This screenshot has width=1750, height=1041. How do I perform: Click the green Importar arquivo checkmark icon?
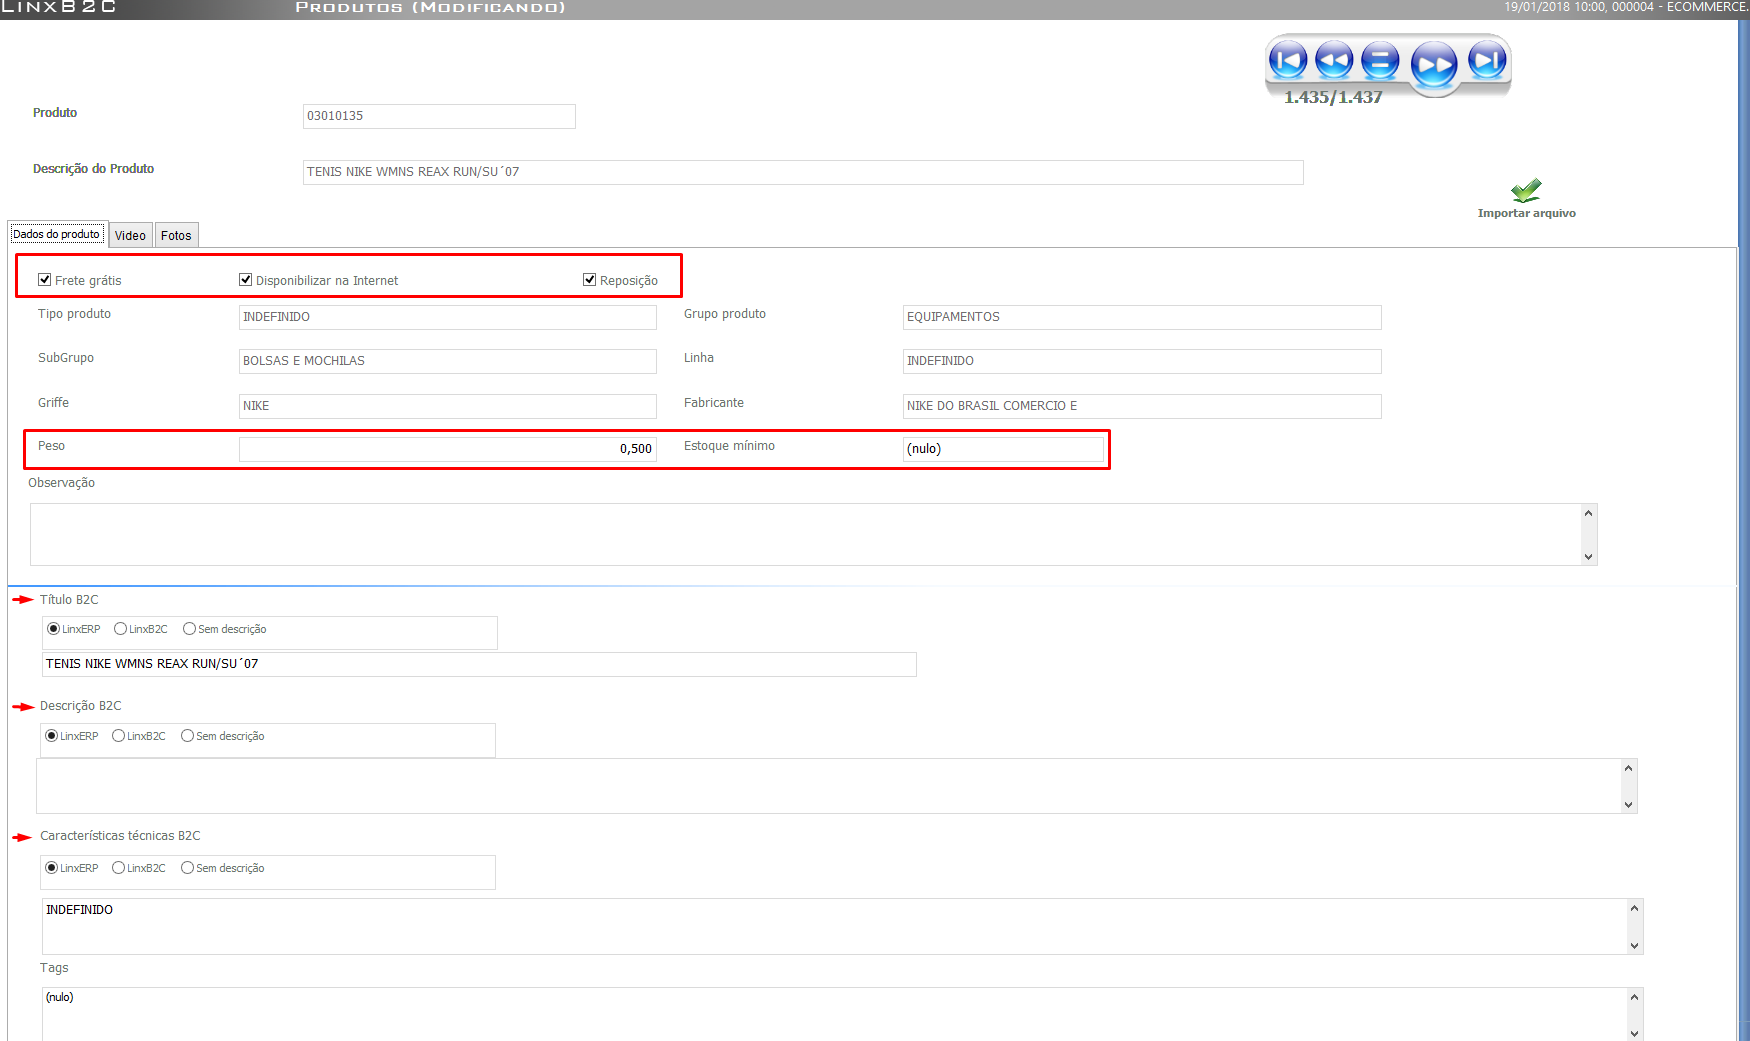click(x=1526, y=190)
